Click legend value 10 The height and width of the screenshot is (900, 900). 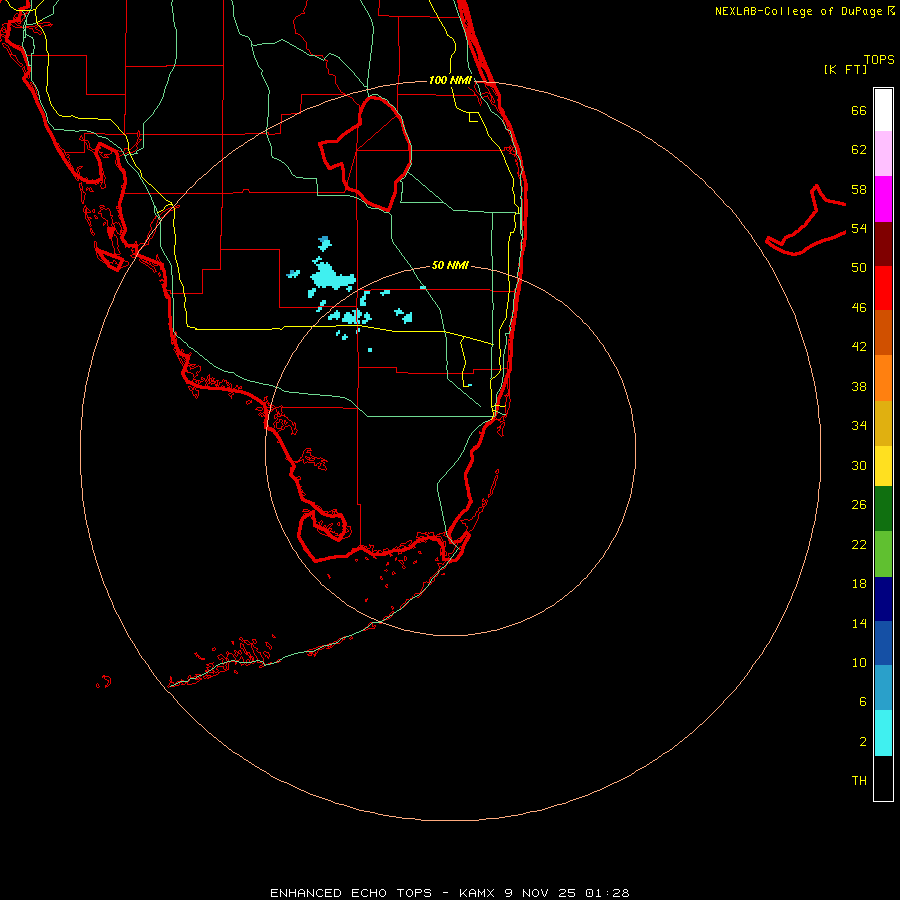(x=859, y=662)
